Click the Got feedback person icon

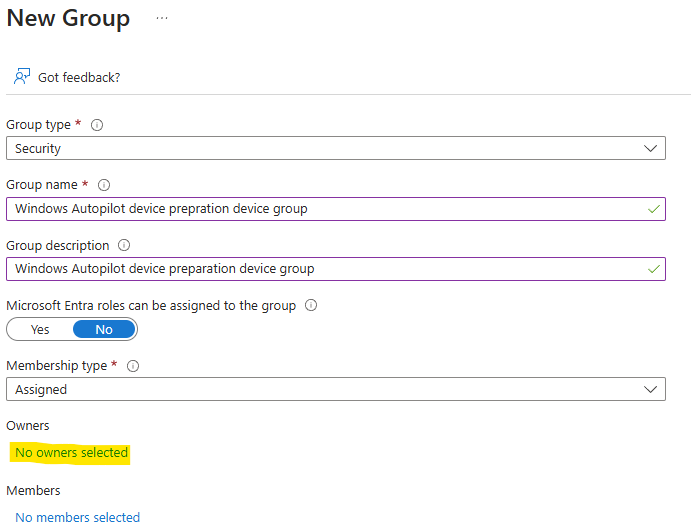pyautogui.click(x=22, y=76)
